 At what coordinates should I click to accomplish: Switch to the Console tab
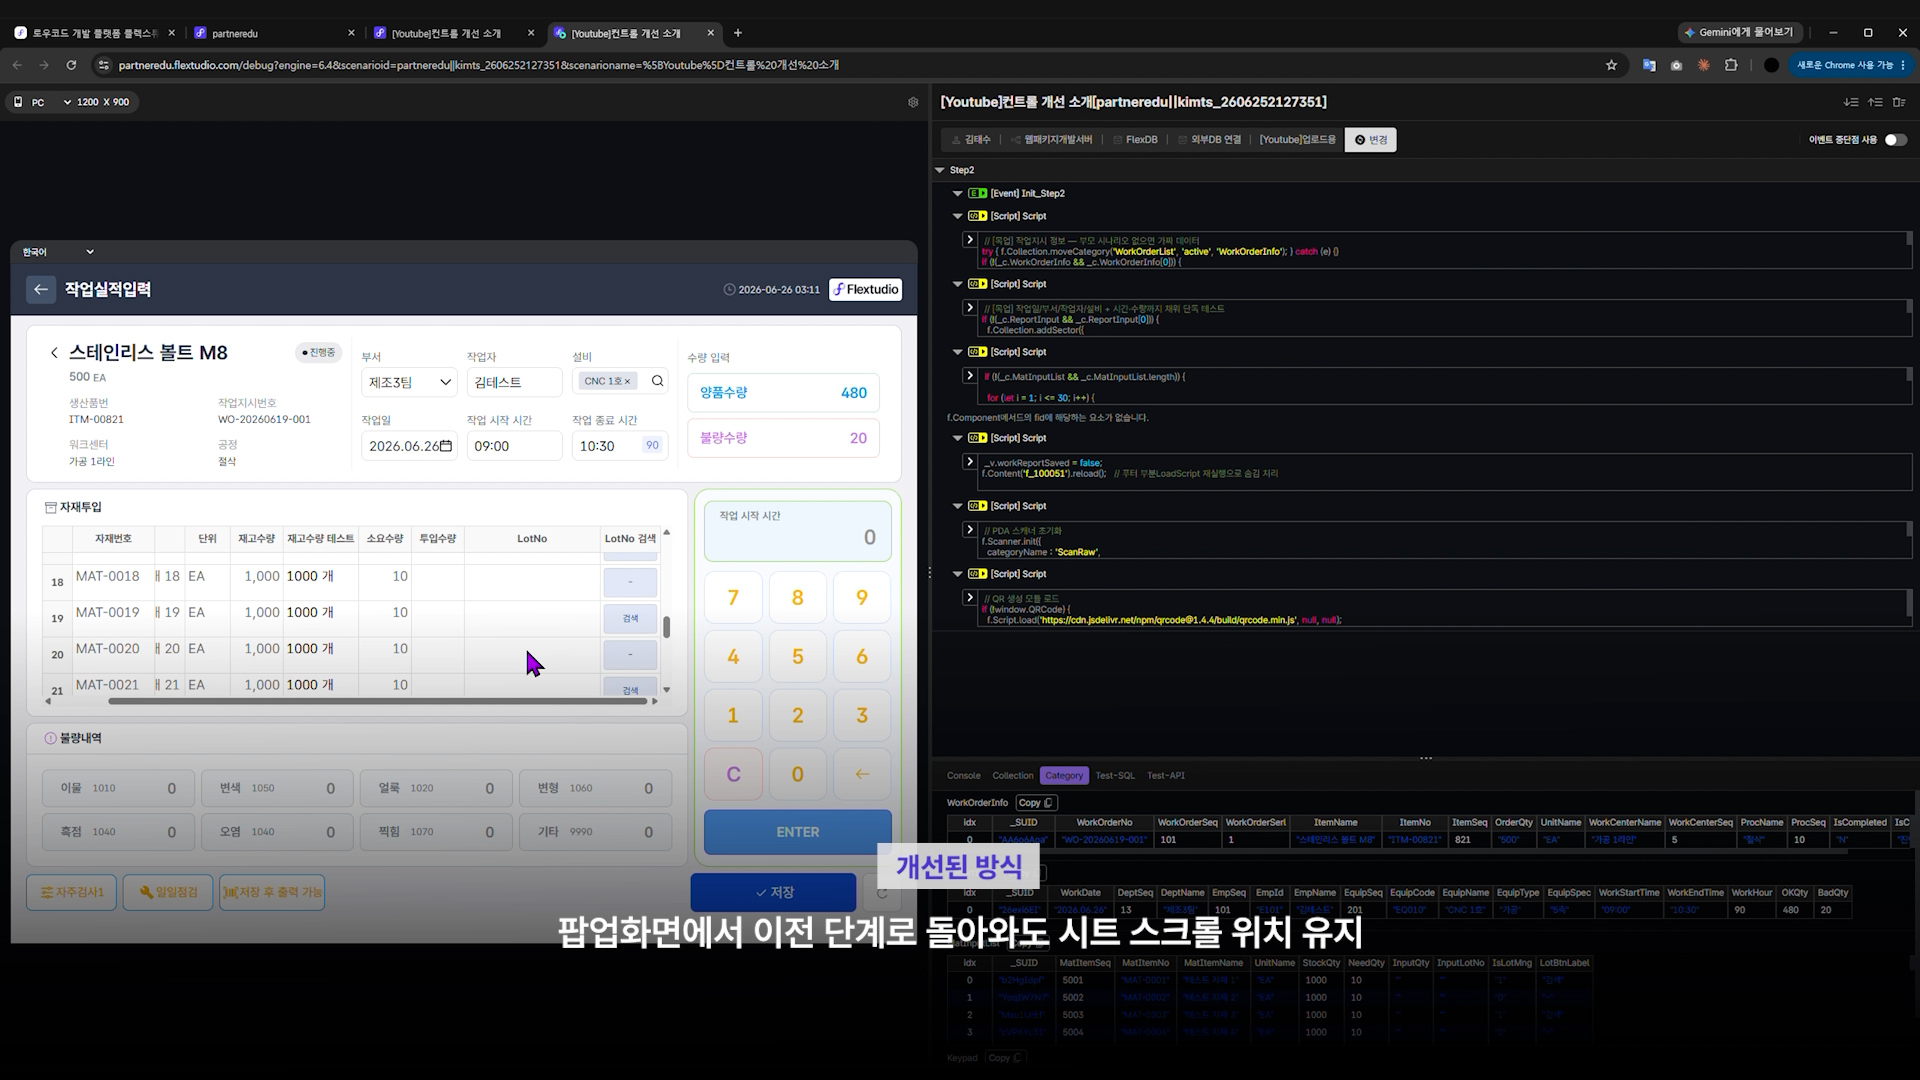tap(963, 776)
